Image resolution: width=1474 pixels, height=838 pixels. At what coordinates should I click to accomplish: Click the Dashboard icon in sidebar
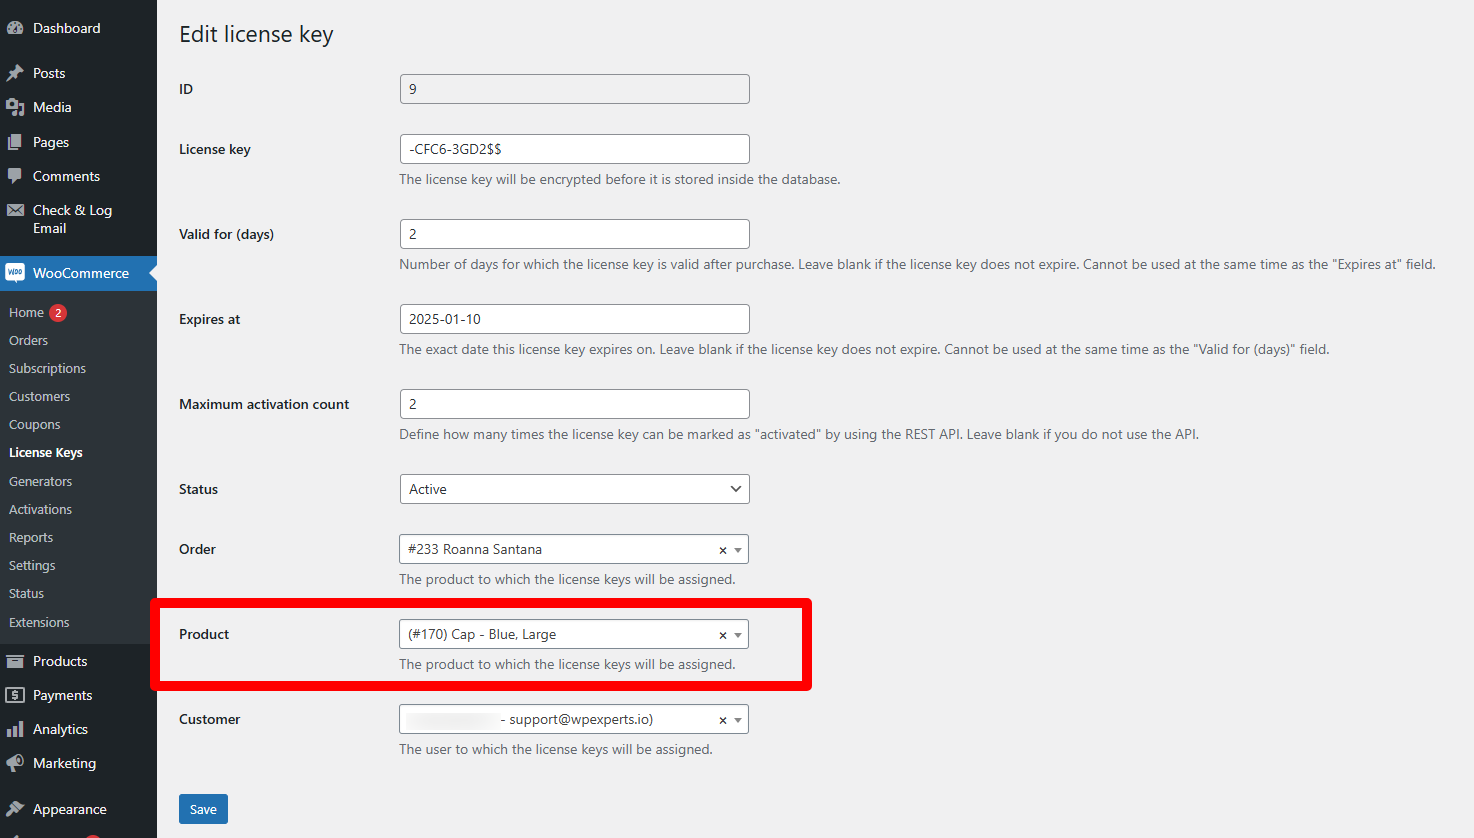coord(15,28)
